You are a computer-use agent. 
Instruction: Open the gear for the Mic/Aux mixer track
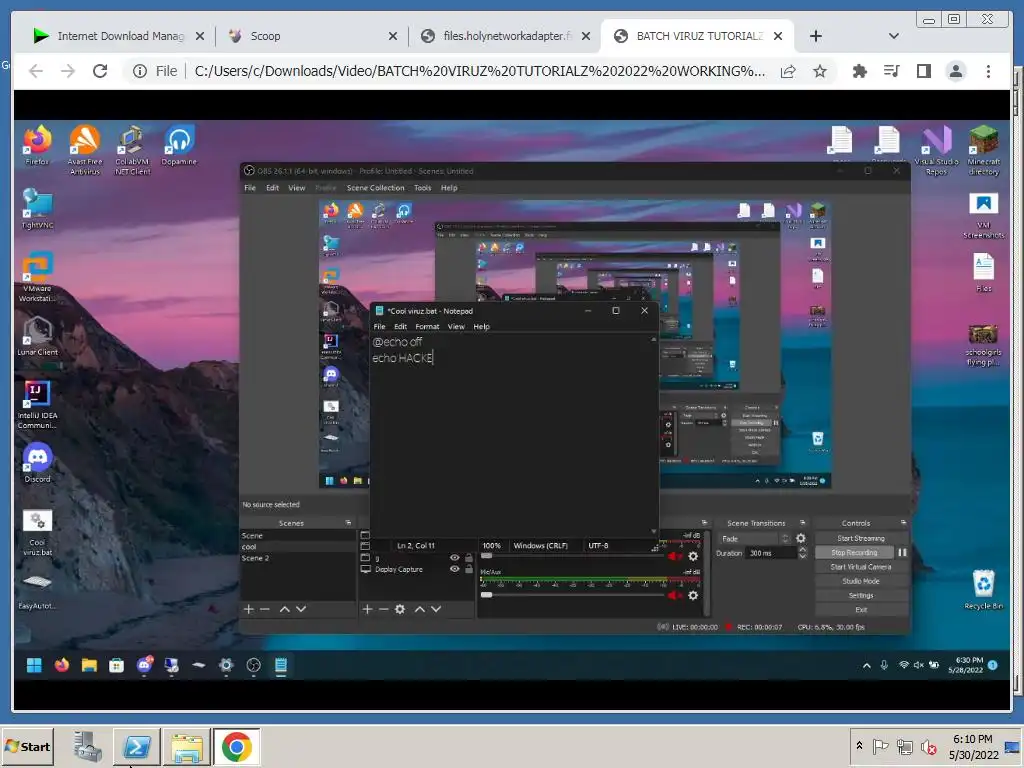[693, 595]
